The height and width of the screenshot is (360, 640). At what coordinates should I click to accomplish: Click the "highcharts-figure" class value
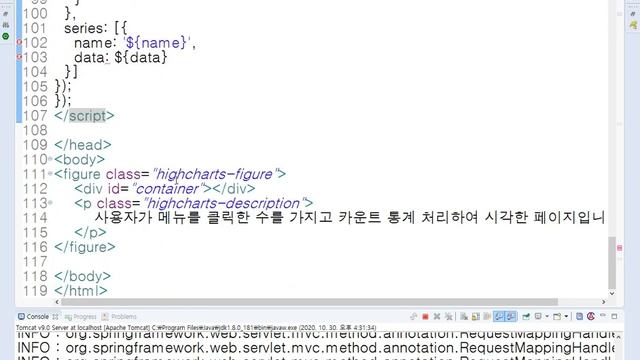coord(216,174)
